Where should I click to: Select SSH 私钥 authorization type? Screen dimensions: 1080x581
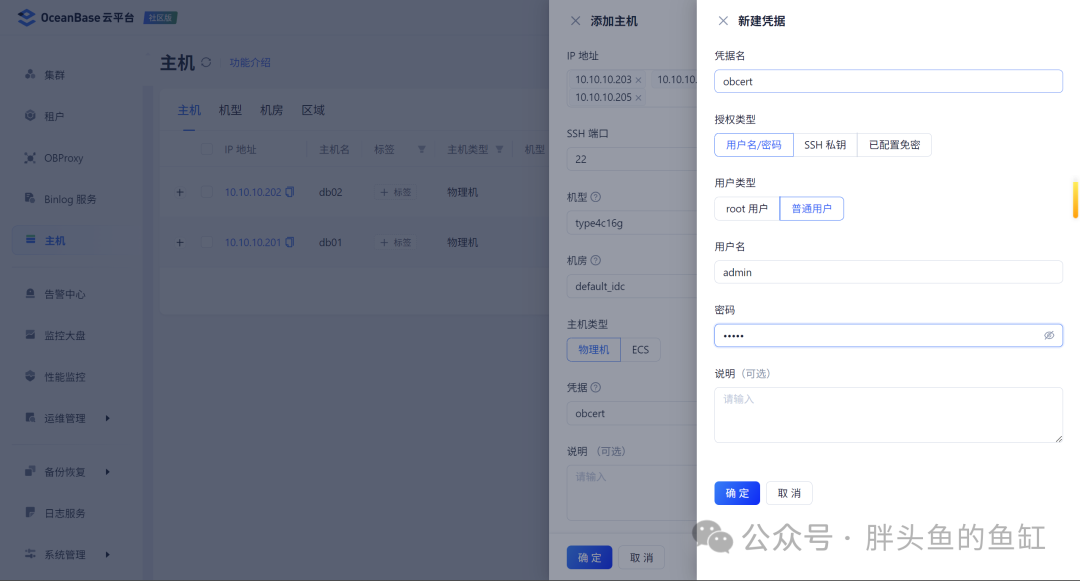tap(825, 145)
